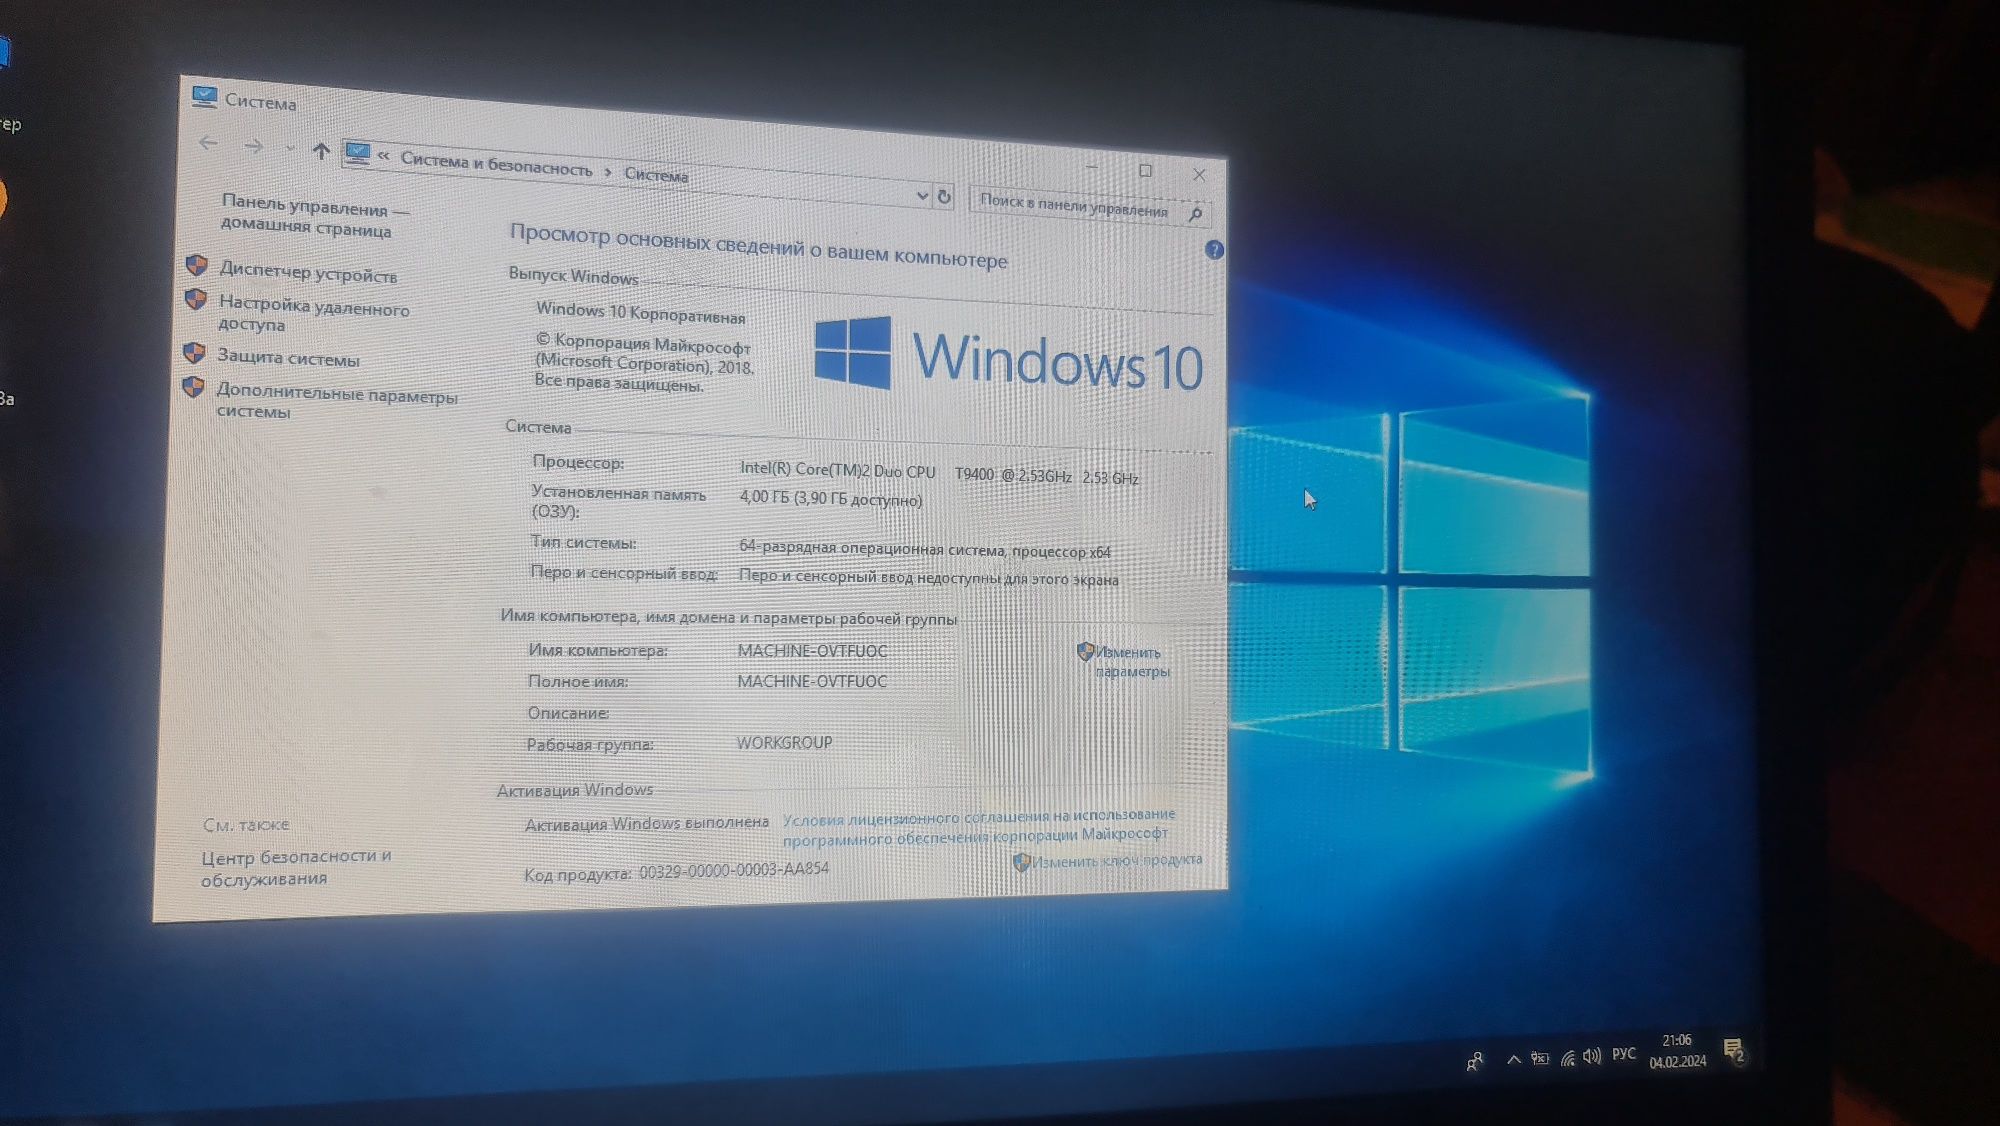Open the breadcrumb double-chevron overflow
Screen dimensions: 2000x1126
tap(383, 155)
